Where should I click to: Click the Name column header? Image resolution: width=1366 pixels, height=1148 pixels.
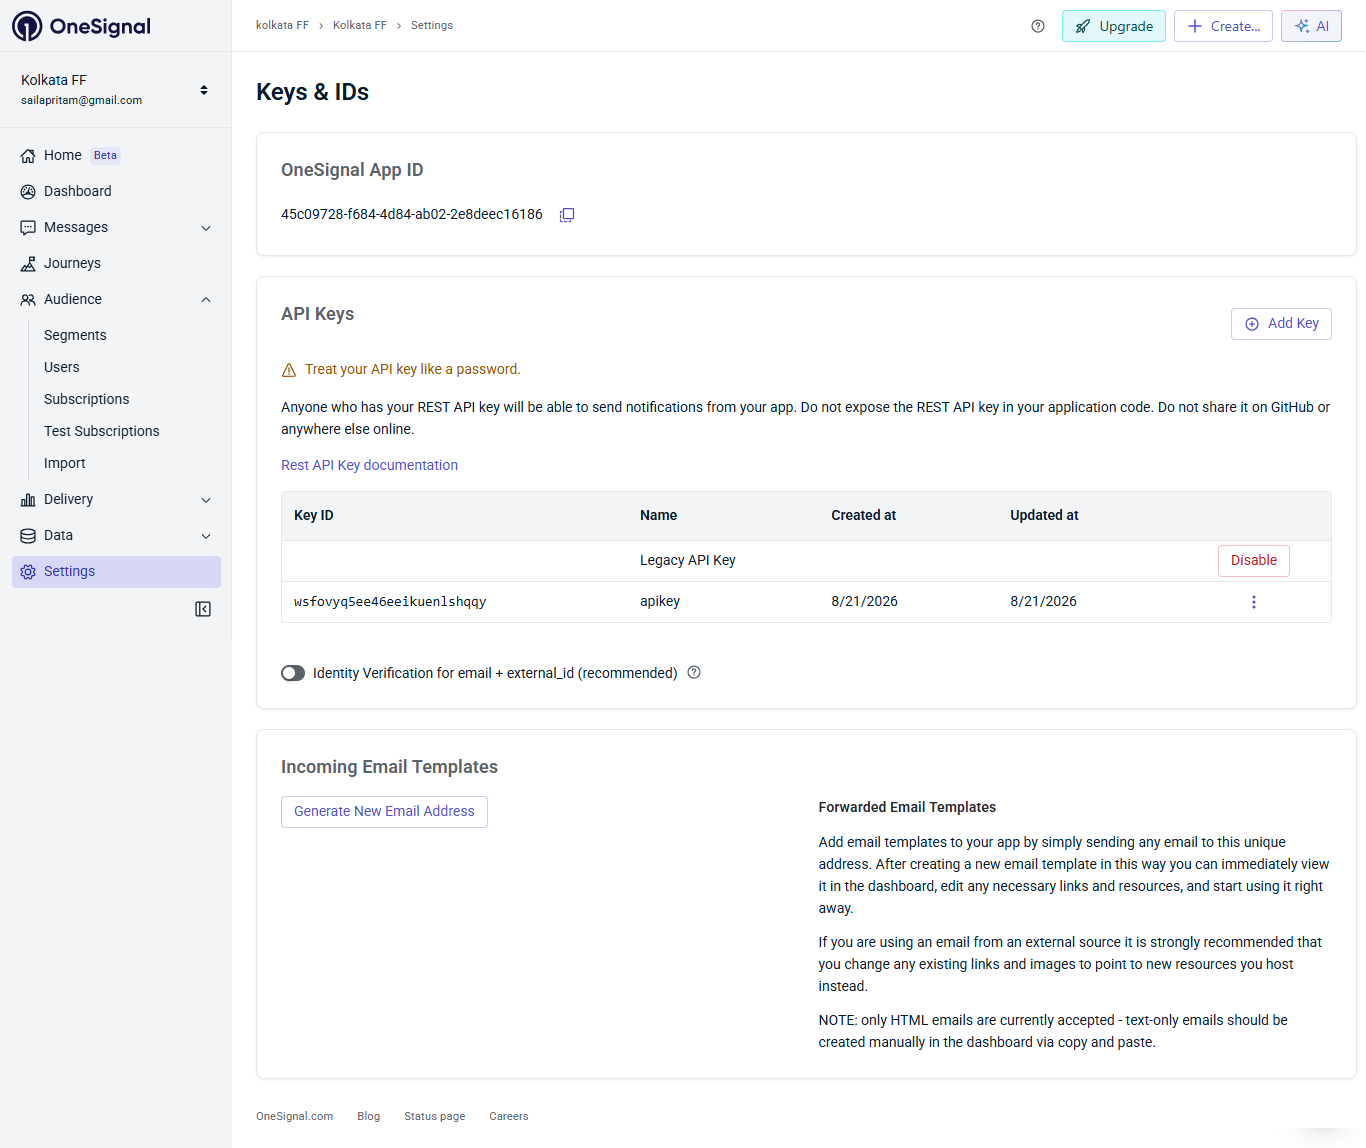659,515
